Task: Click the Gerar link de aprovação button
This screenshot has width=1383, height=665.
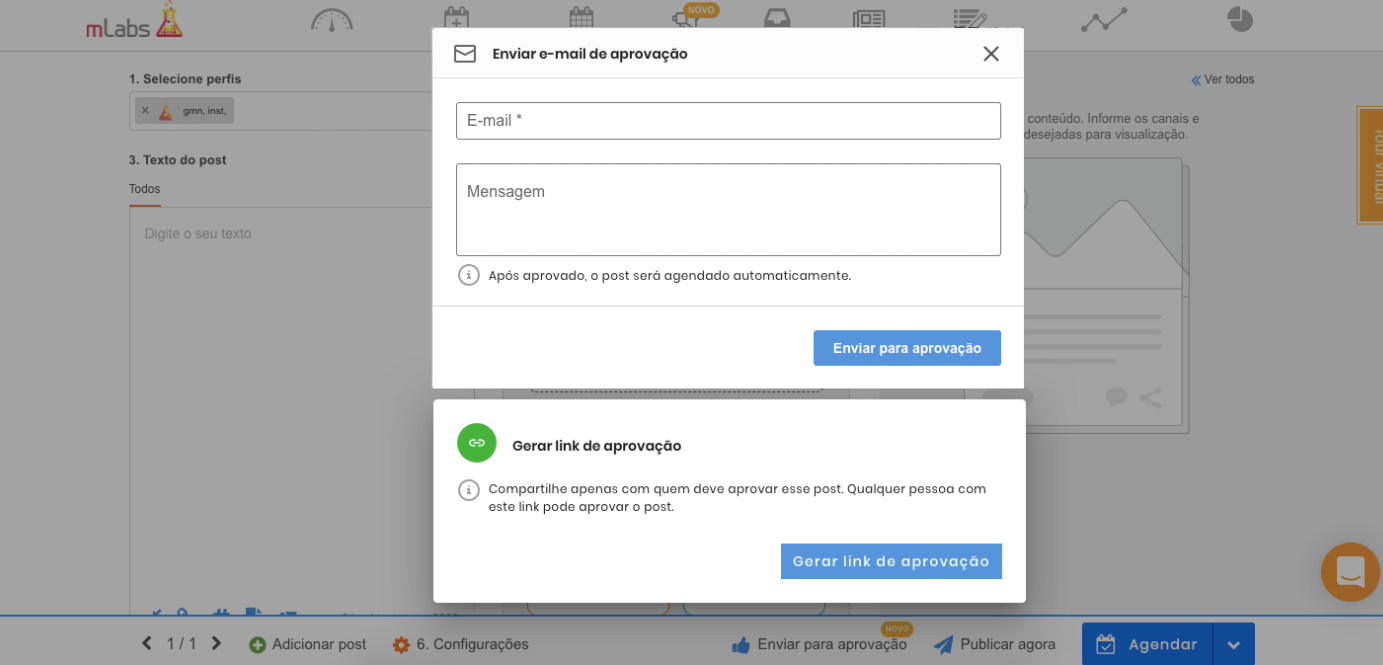Action: click(891, 561)
